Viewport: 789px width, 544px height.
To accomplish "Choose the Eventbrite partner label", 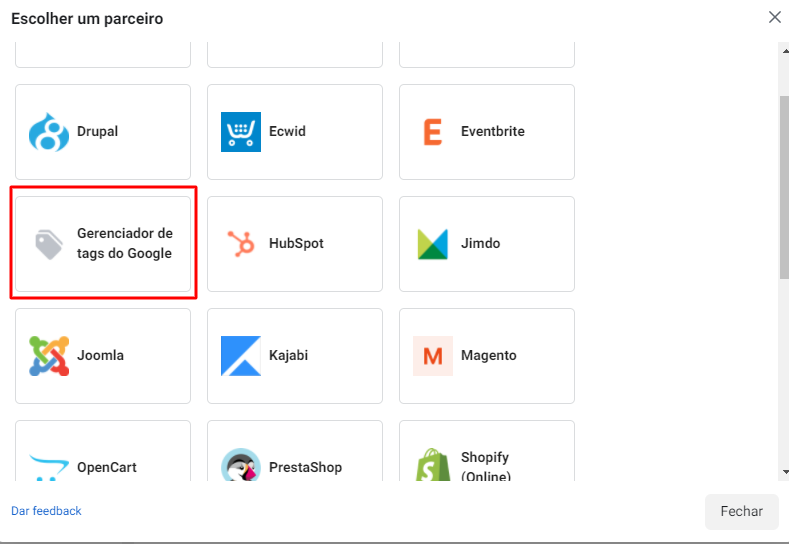I will click(x=493, y=131).
